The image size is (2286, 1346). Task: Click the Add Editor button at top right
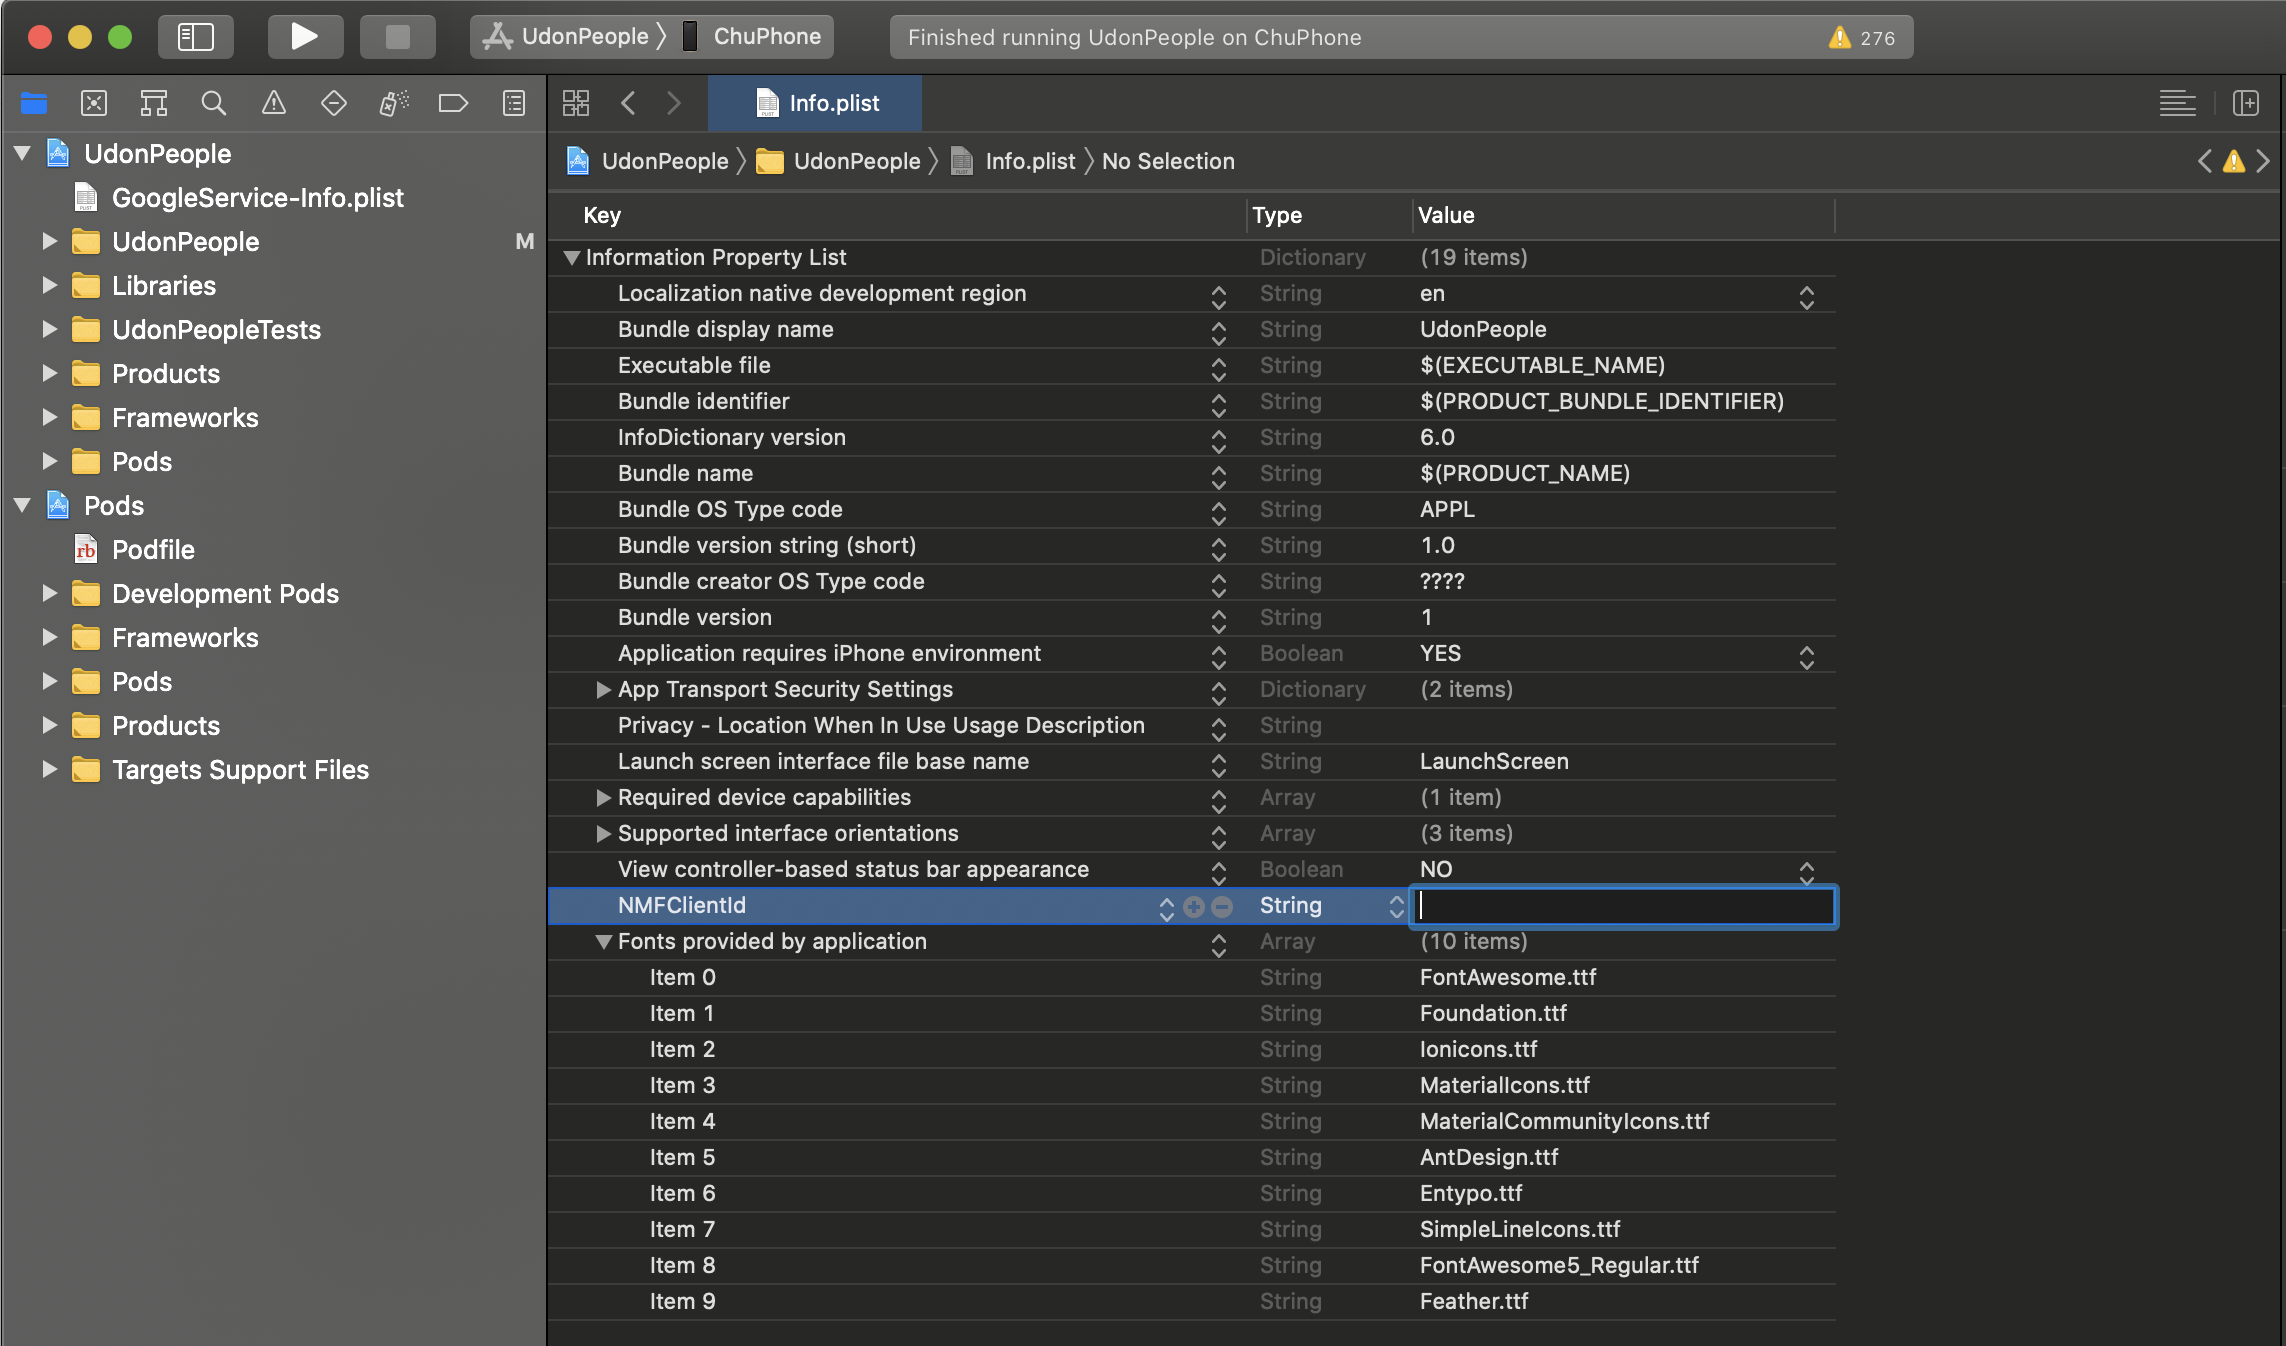click(x=2245, y=103)
